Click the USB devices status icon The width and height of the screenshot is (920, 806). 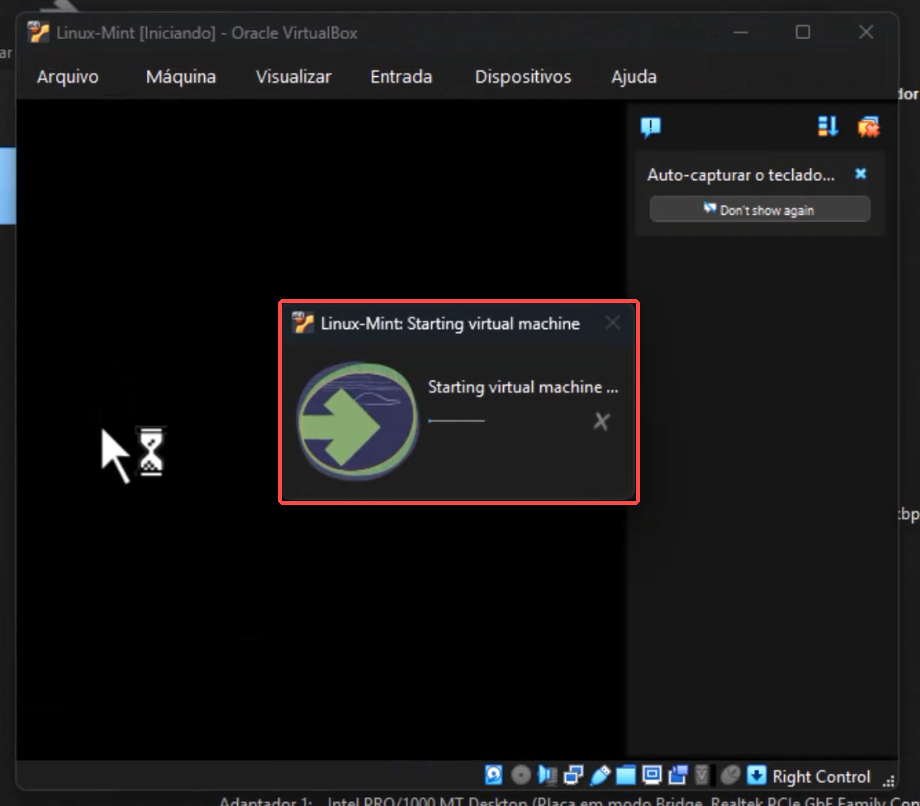[600, 775]
